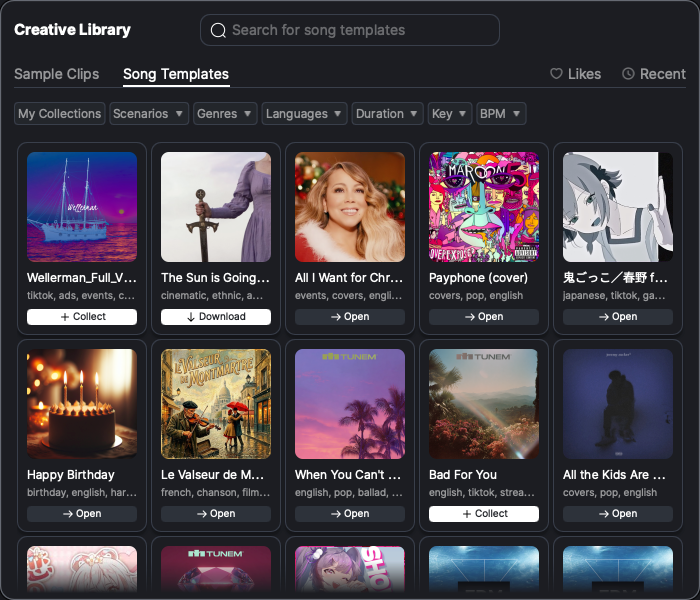The height and width of the screenshot is (600, 700).
Task: Click the Creative Library heading
Action: (72, 29)
